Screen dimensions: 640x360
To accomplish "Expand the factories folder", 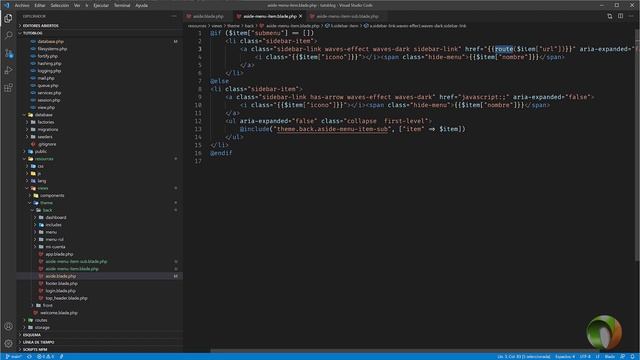I will pos(46,122).
